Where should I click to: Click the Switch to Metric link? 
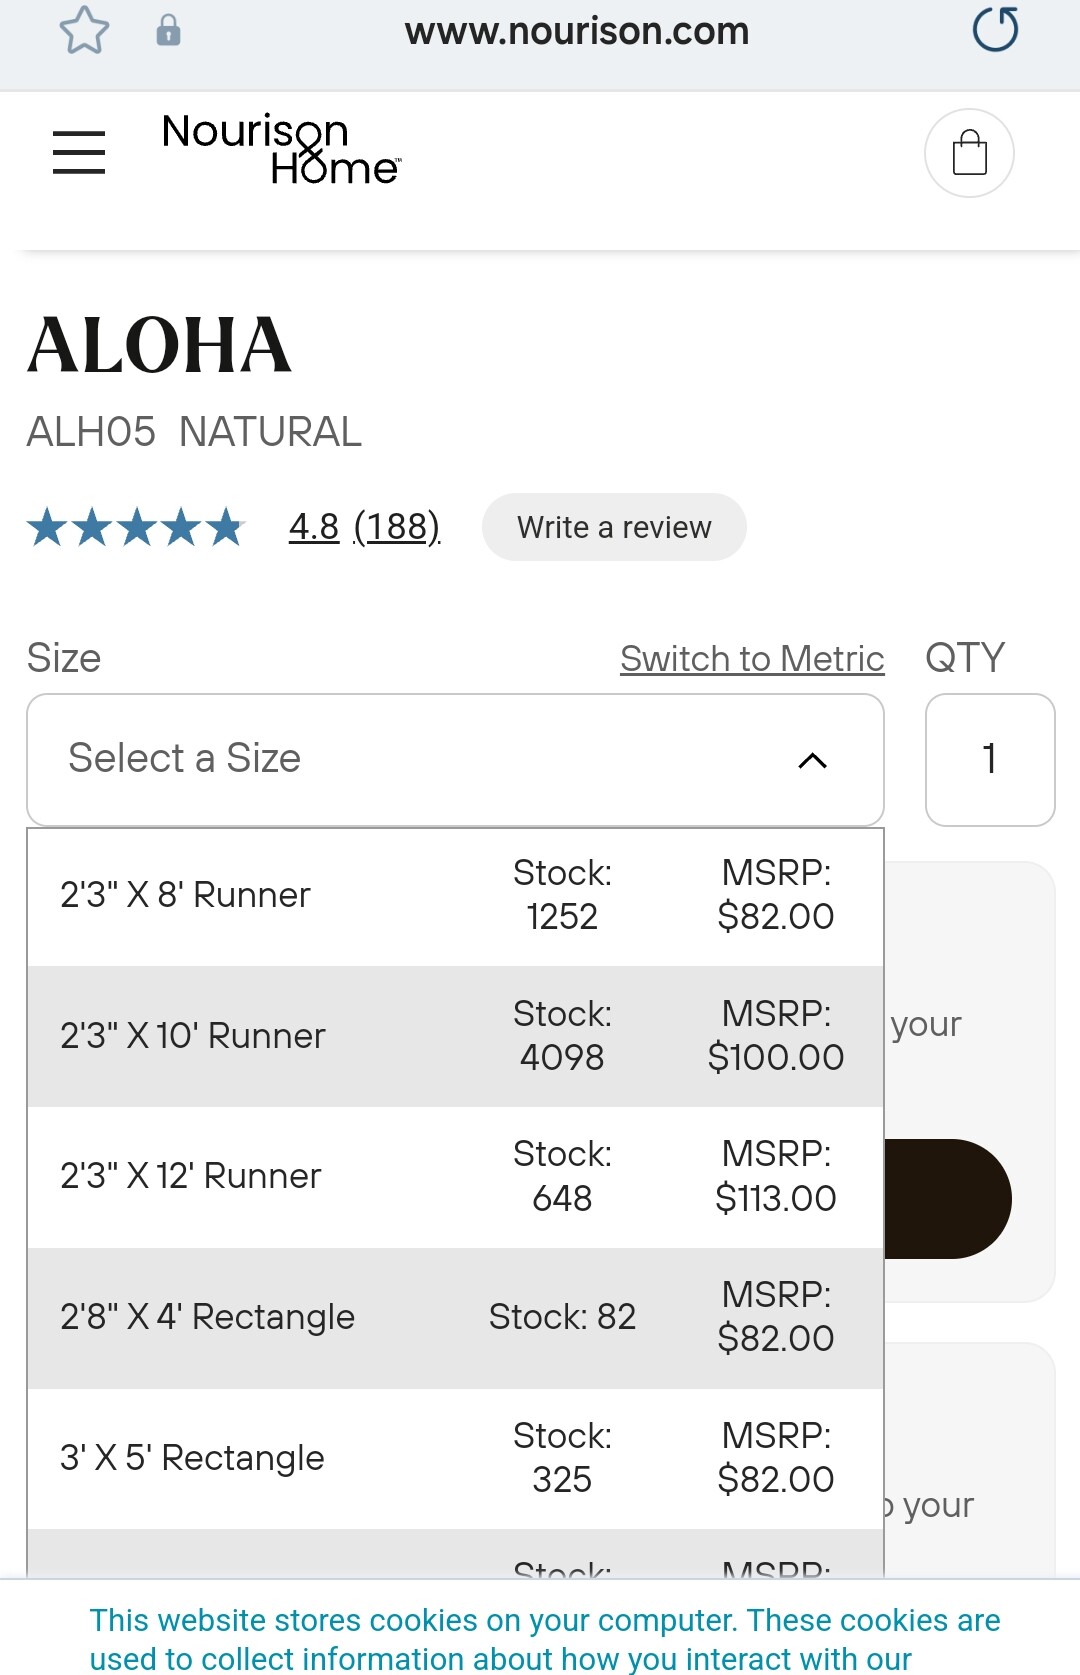[752, 659]
